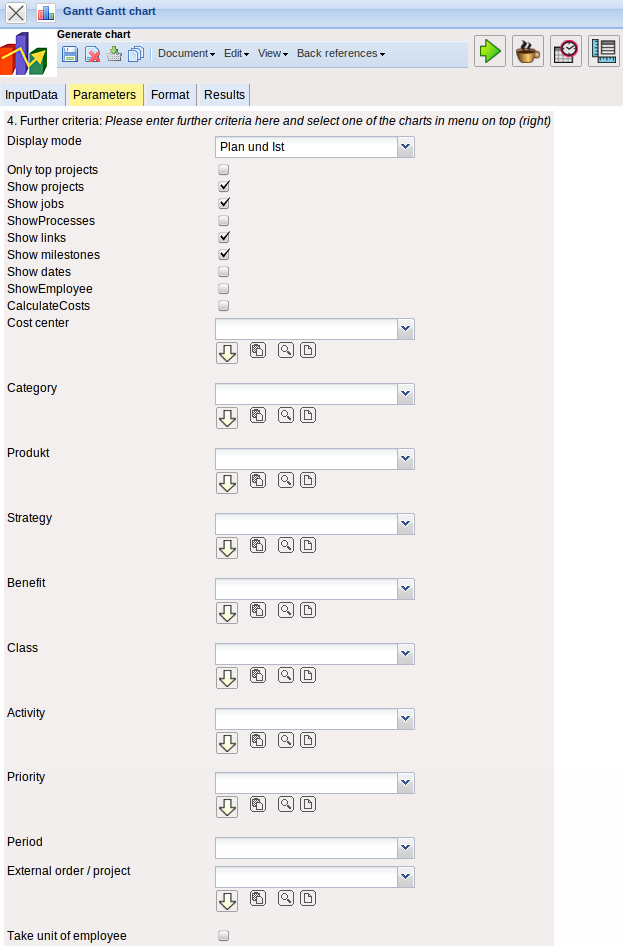Enable the Only top projects checkbox
The image size is (623, 946).
(x=224, y=170)
